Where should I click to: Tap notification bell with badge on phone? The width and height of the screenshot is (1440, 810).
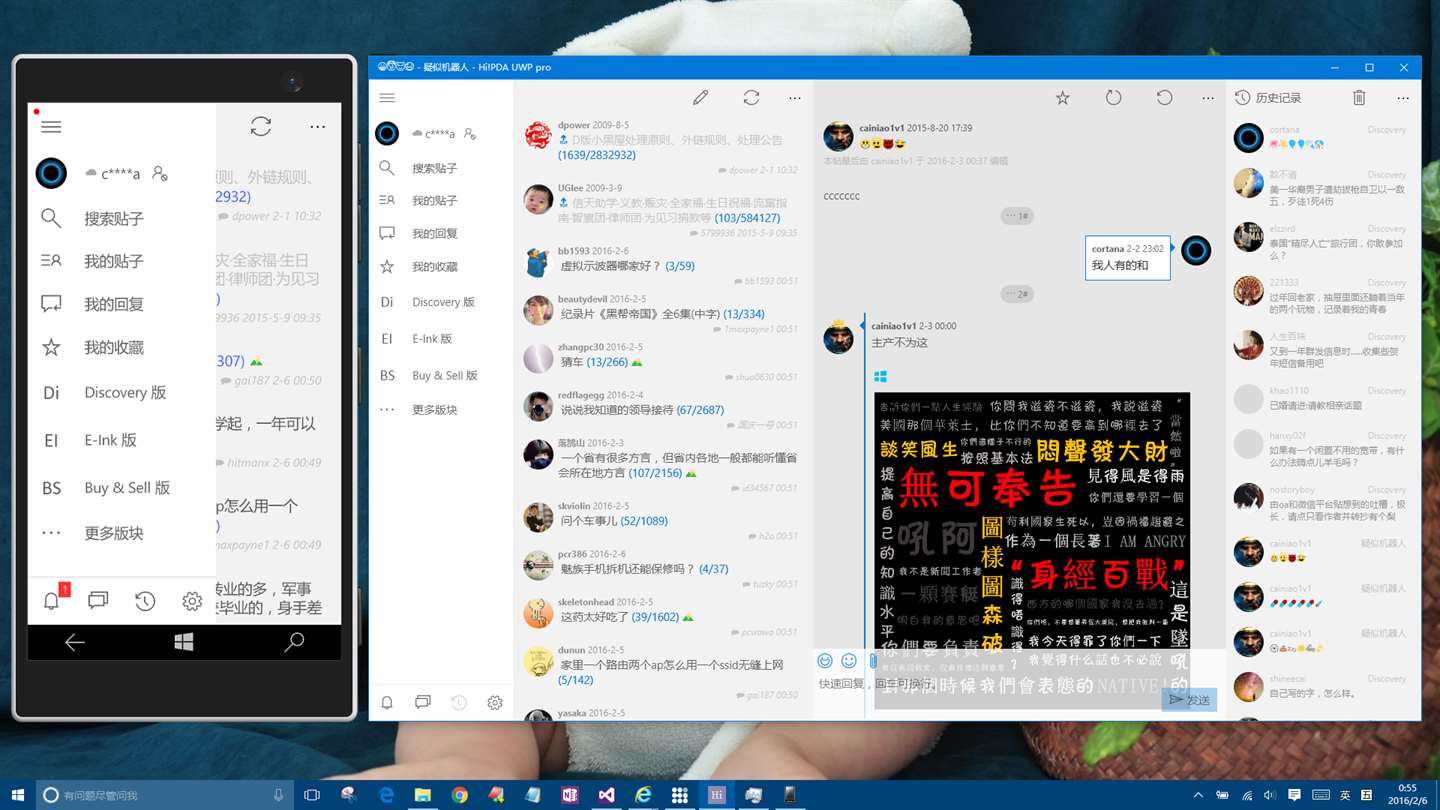click(x=52, y=601)
